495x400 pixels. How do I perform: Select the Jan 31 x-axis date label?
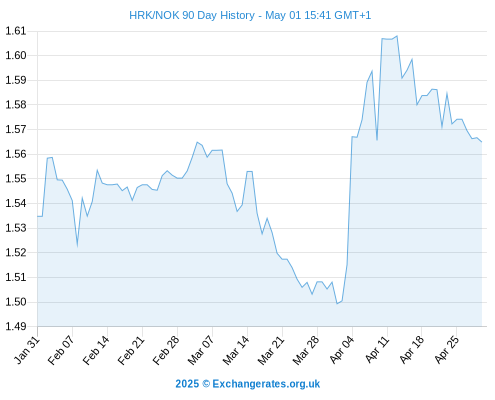[27, 350]
